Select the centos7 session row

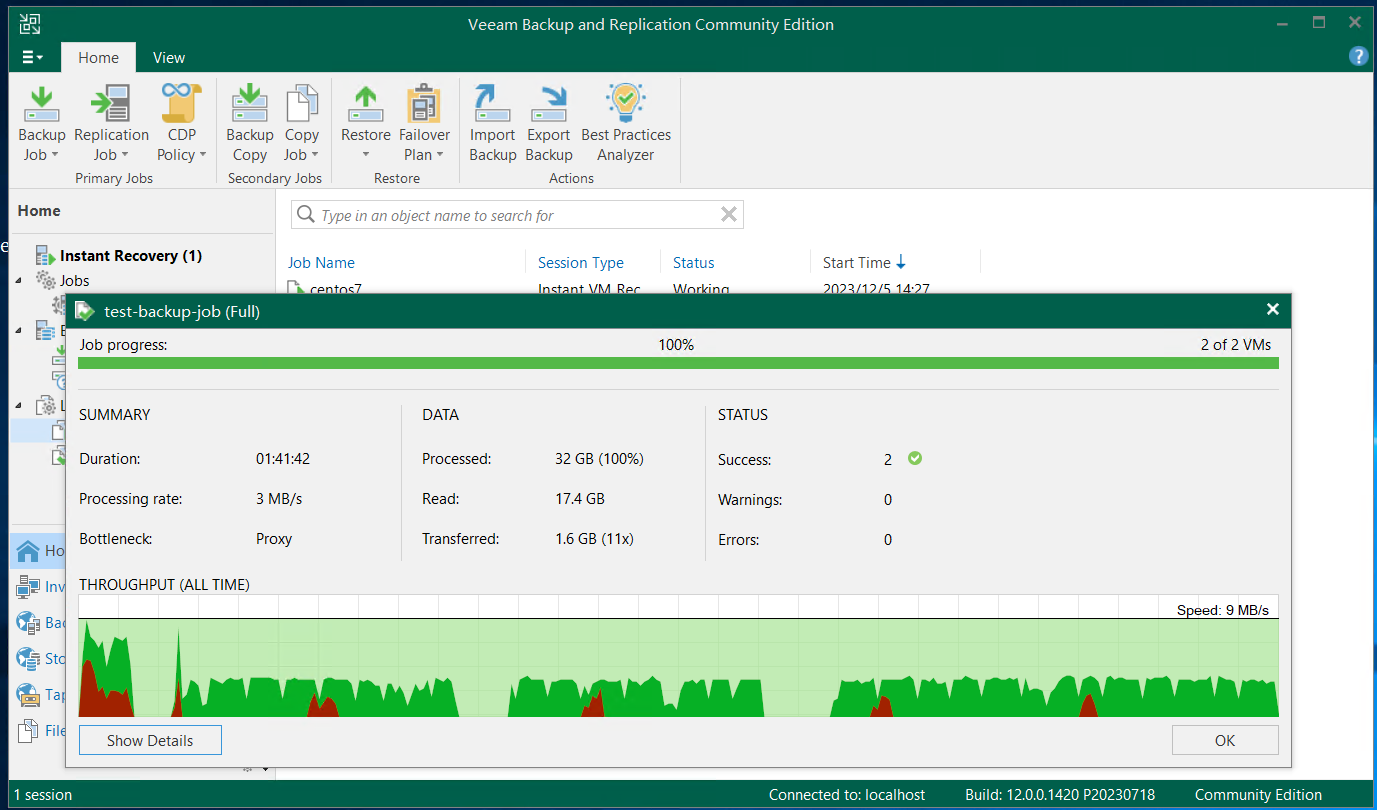click(632, 289)
